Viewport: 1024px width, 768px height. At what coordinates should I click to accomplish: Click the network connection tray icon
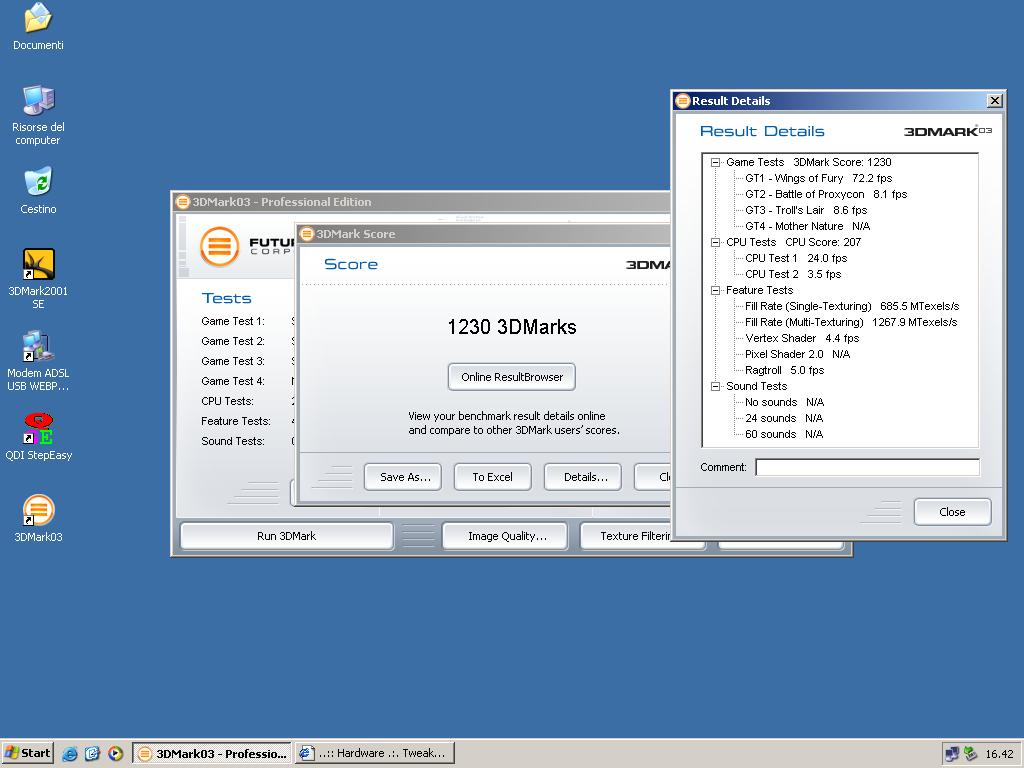[x=952, y=754]
